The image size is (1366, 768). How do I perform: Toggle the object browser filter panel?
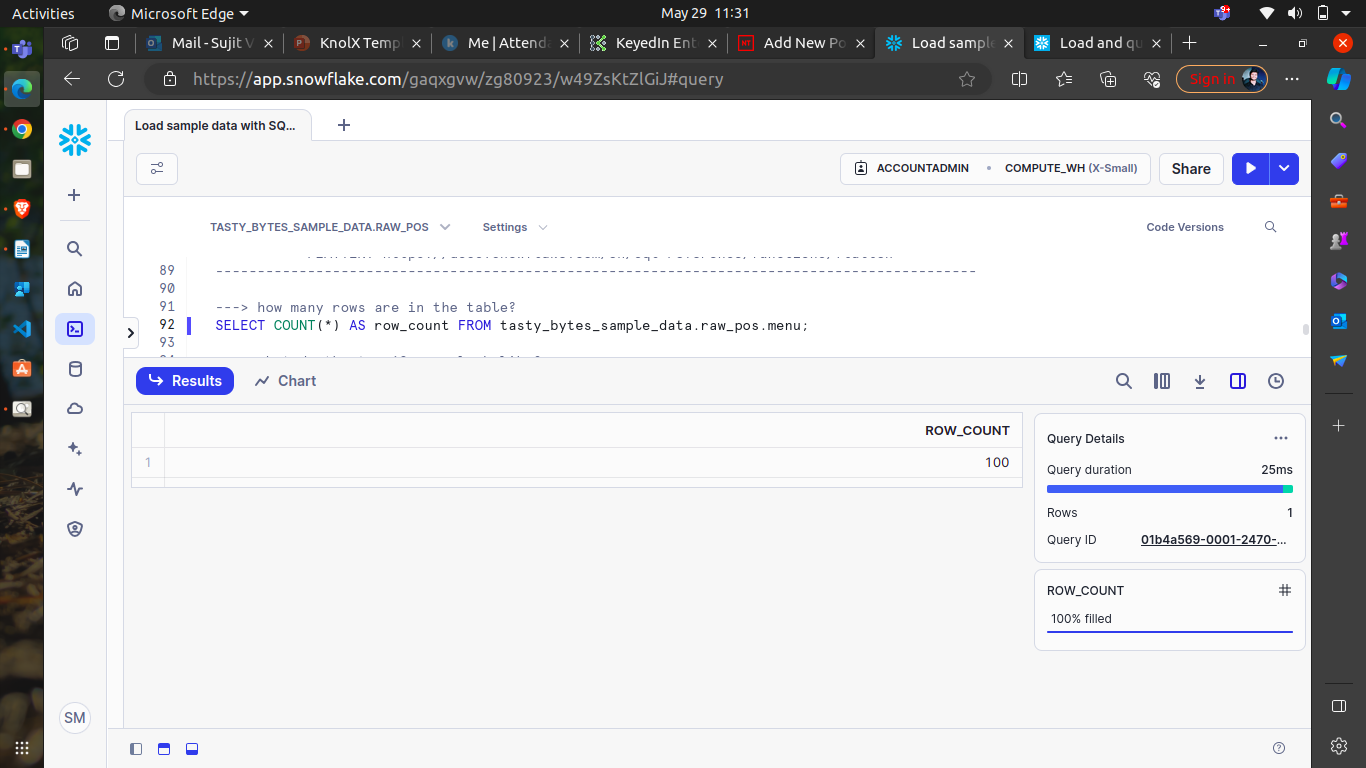(157, 168)
